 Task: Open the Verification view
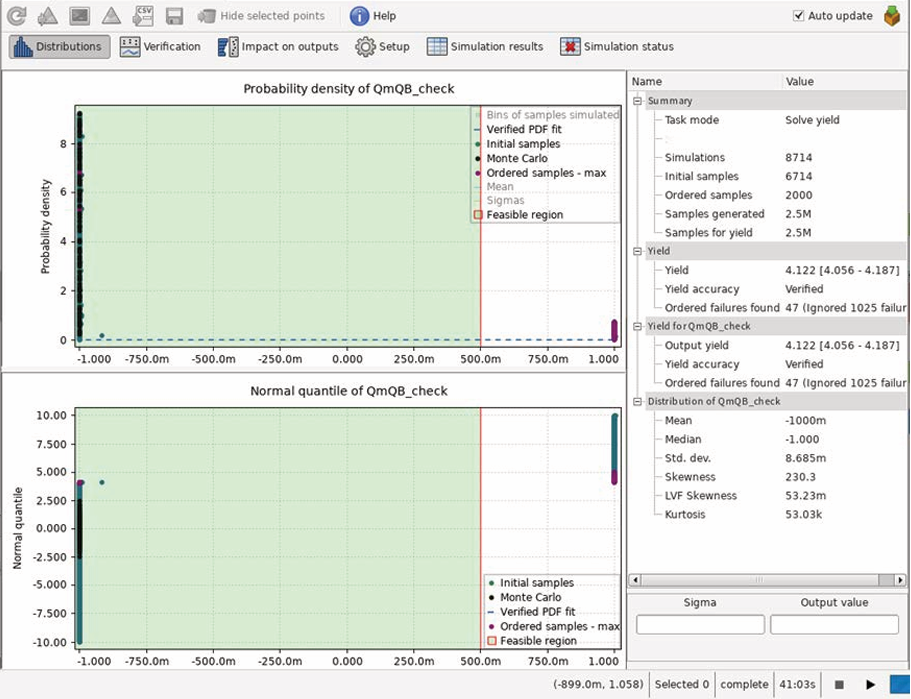point(160,46)
